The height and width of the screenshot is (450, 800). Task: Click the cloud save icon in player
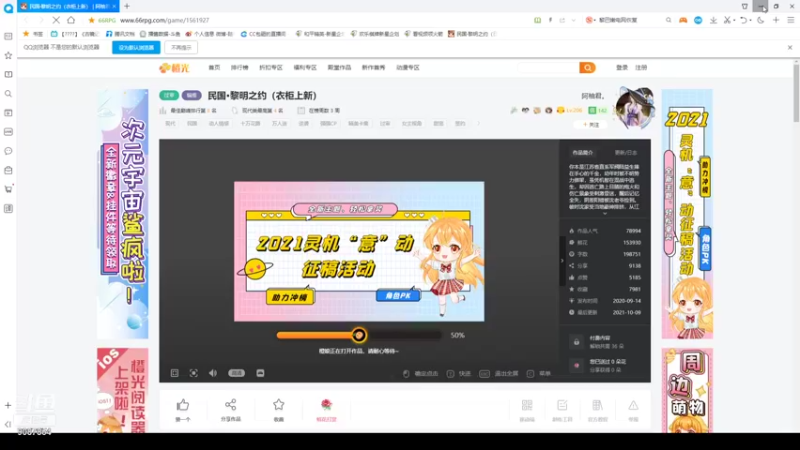point(260,373)
